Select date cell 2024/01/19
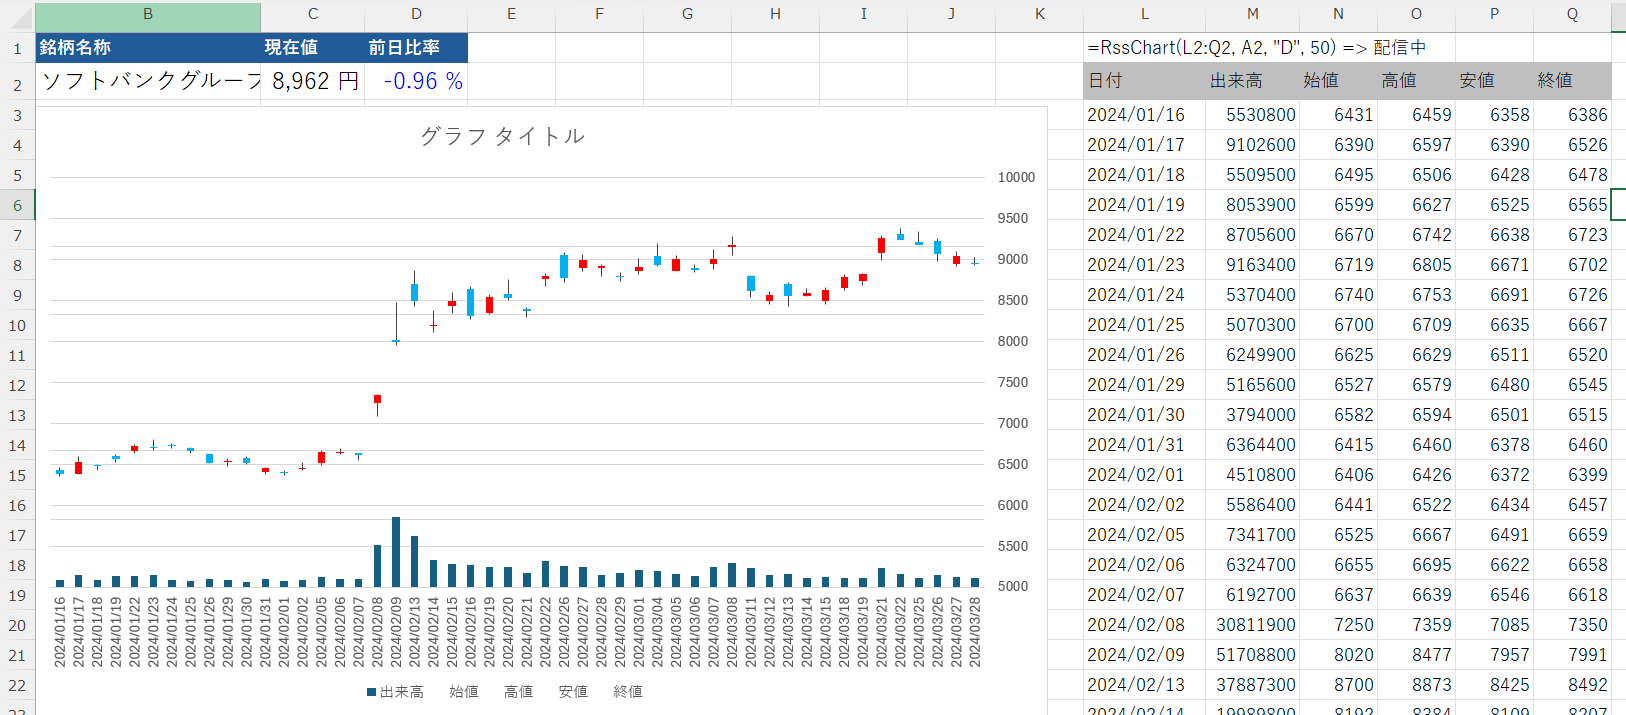Image resolution: width=1626 pixels, height=715 pixels. [x=1144, y=205]
